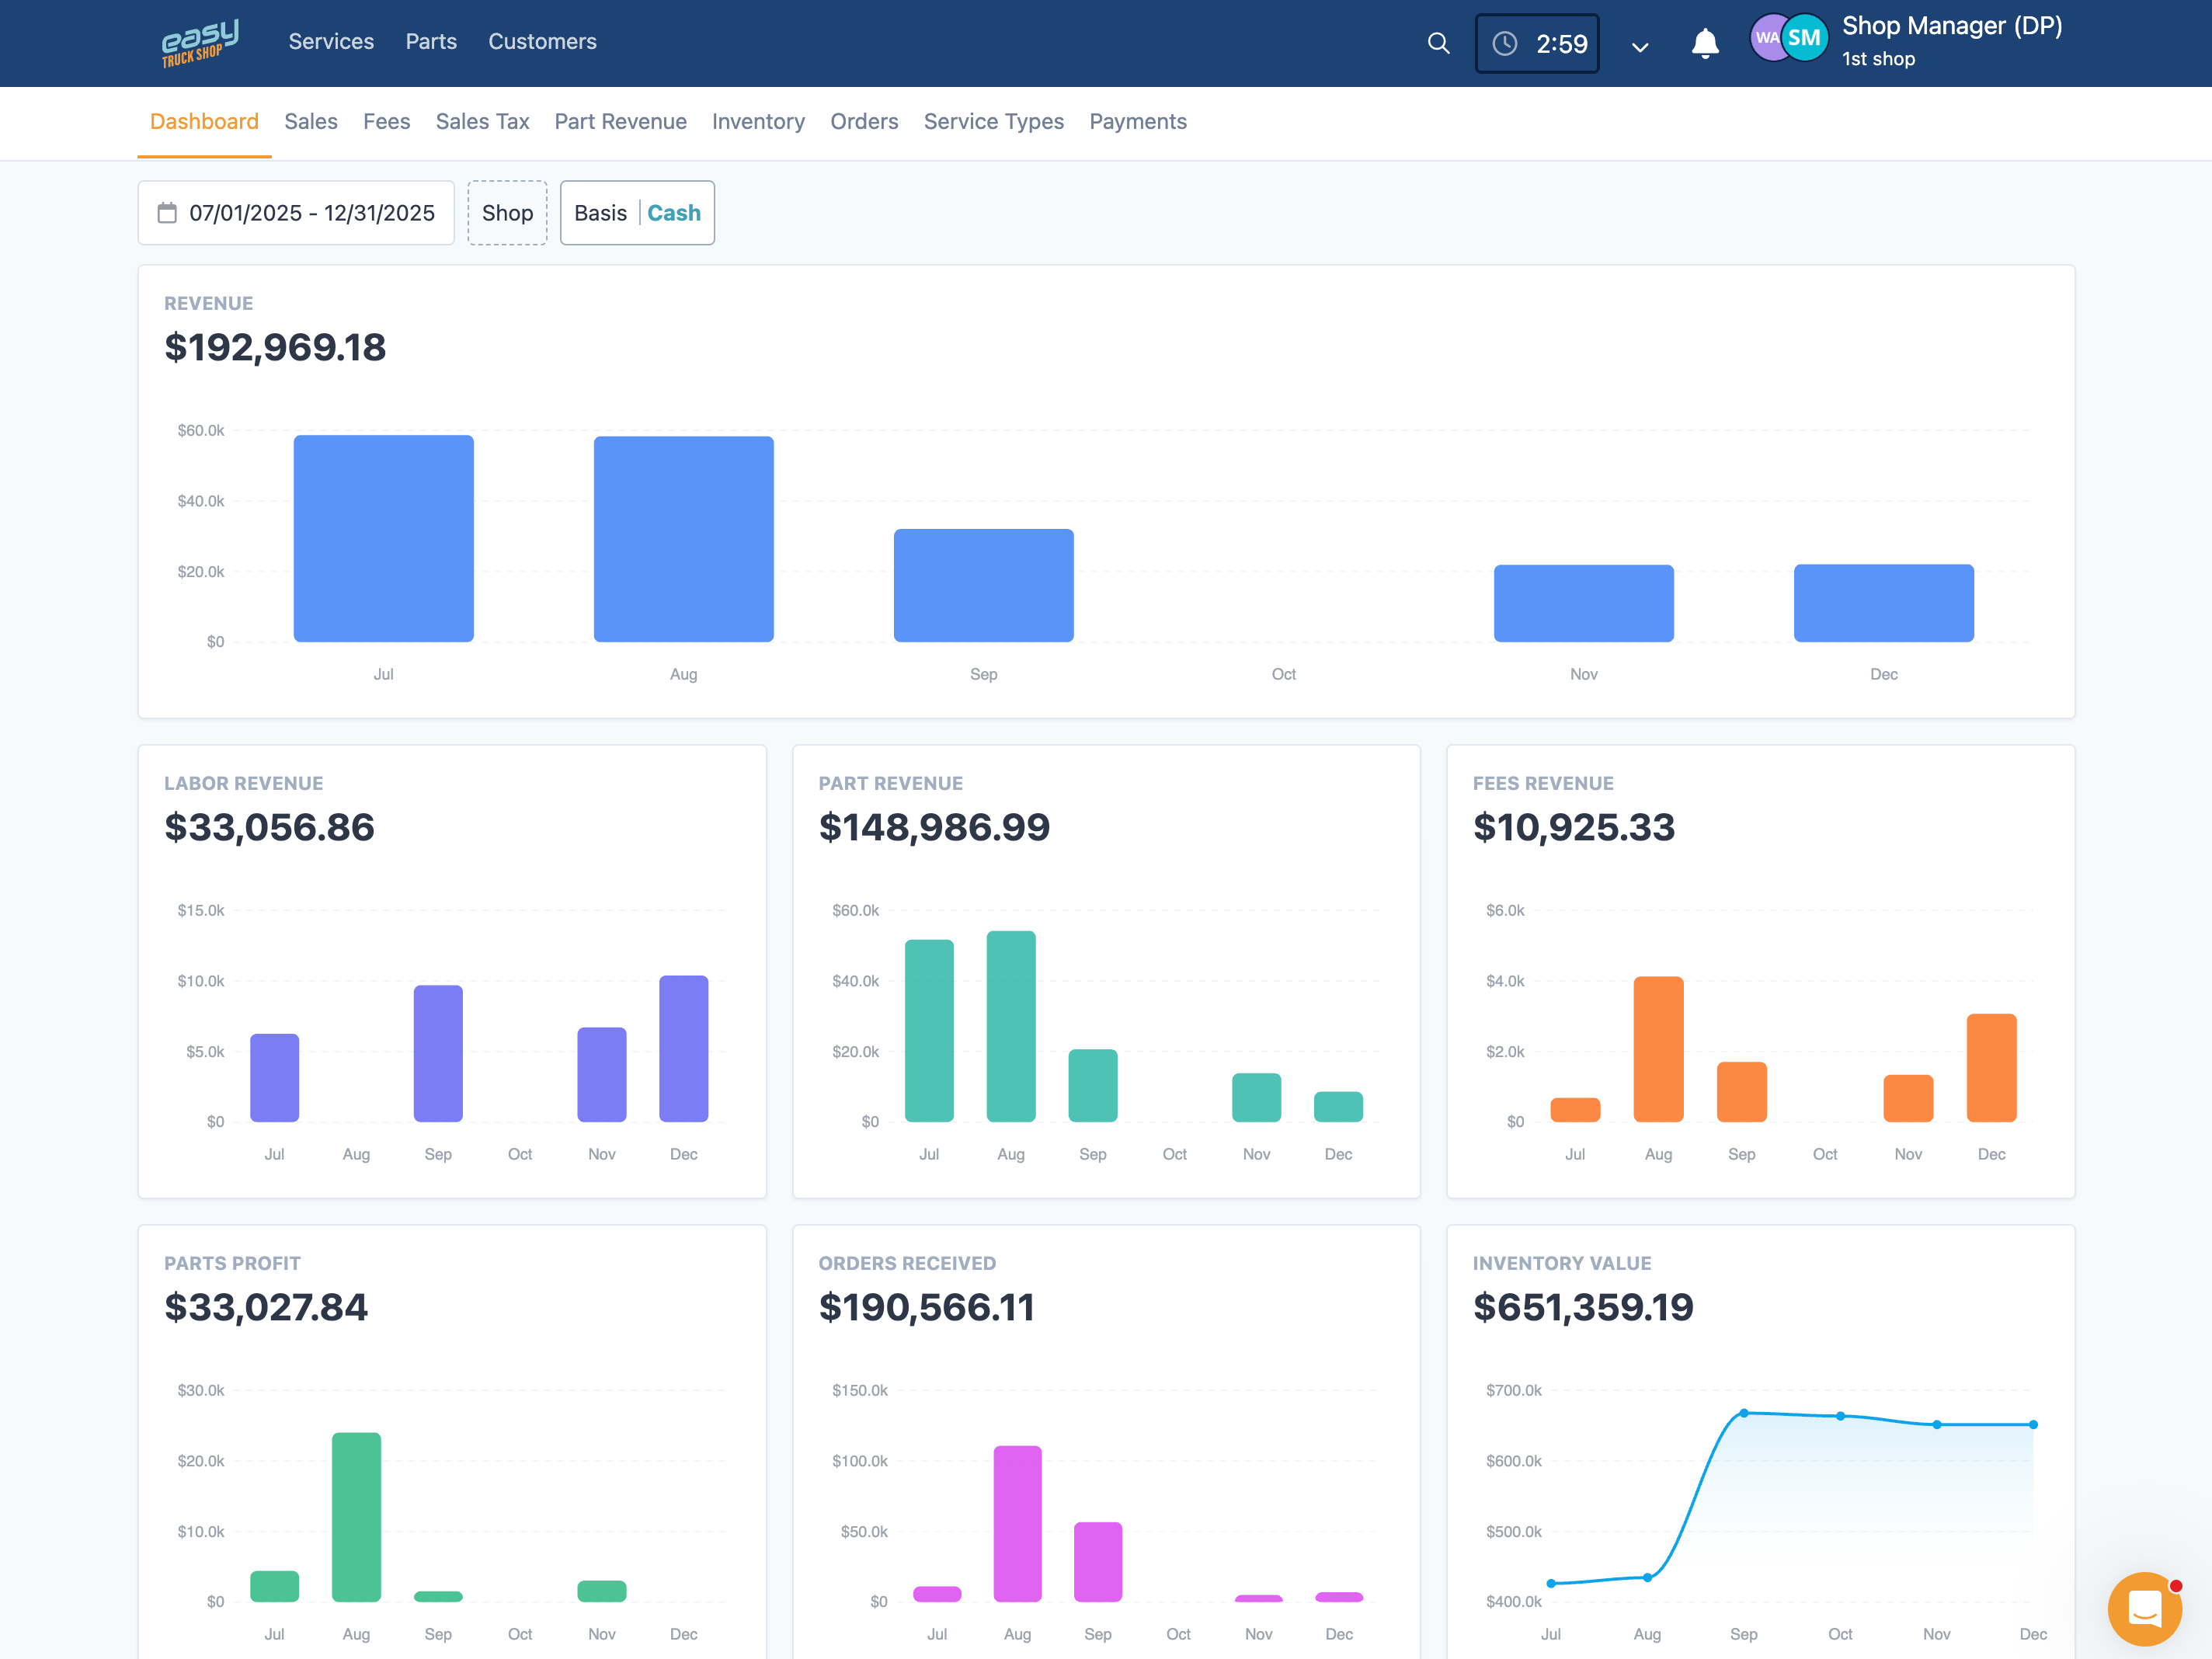Open the date range 07/01/2025 - 12/31/2025 picker
Screen dimensions: 2212x1659
click(296, 213)
